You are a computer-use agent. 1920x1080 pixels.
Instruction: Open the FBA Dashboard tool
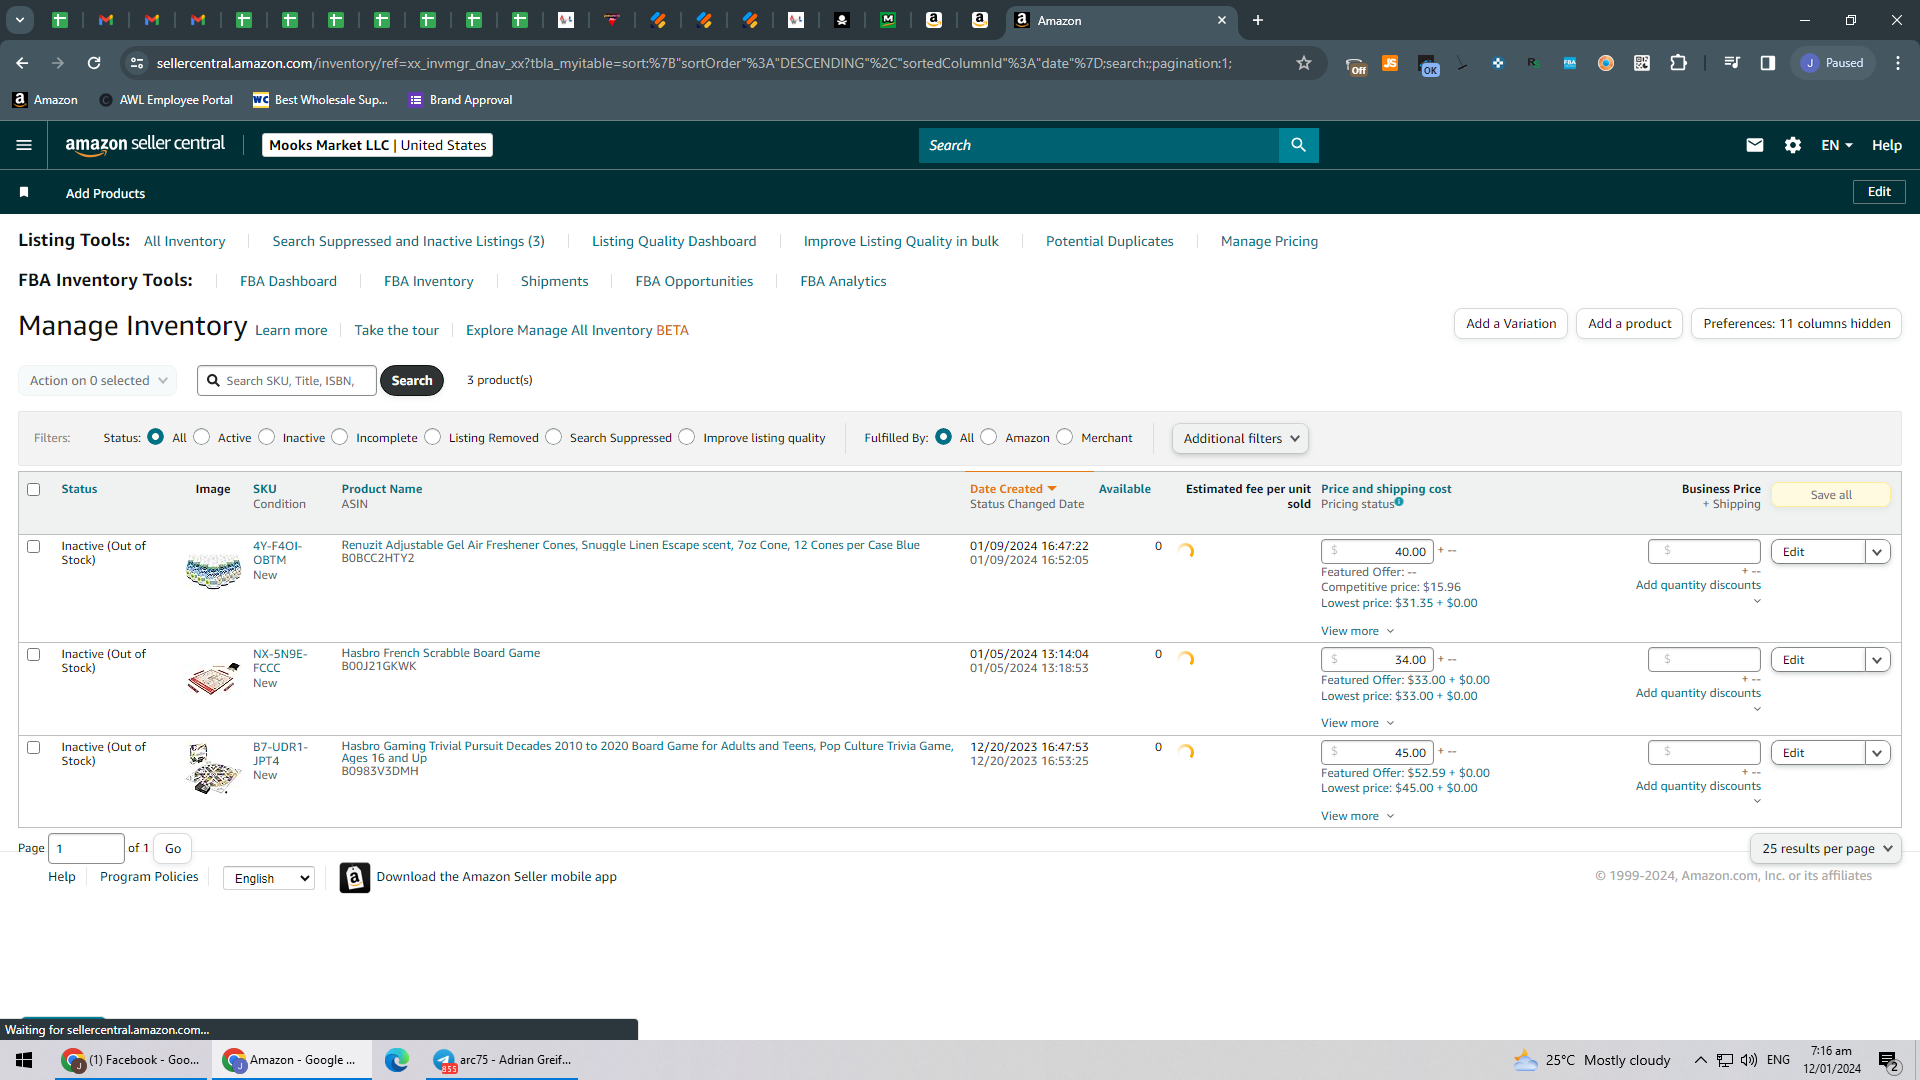pyautogui.click(x=288, y=281)
